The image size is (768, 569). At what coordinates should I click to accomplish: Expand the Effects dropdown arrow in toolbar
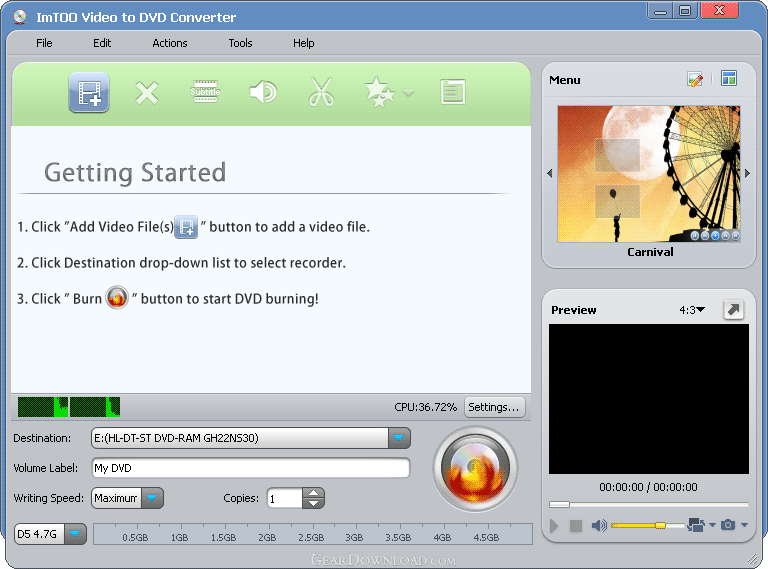click(408, 93)
